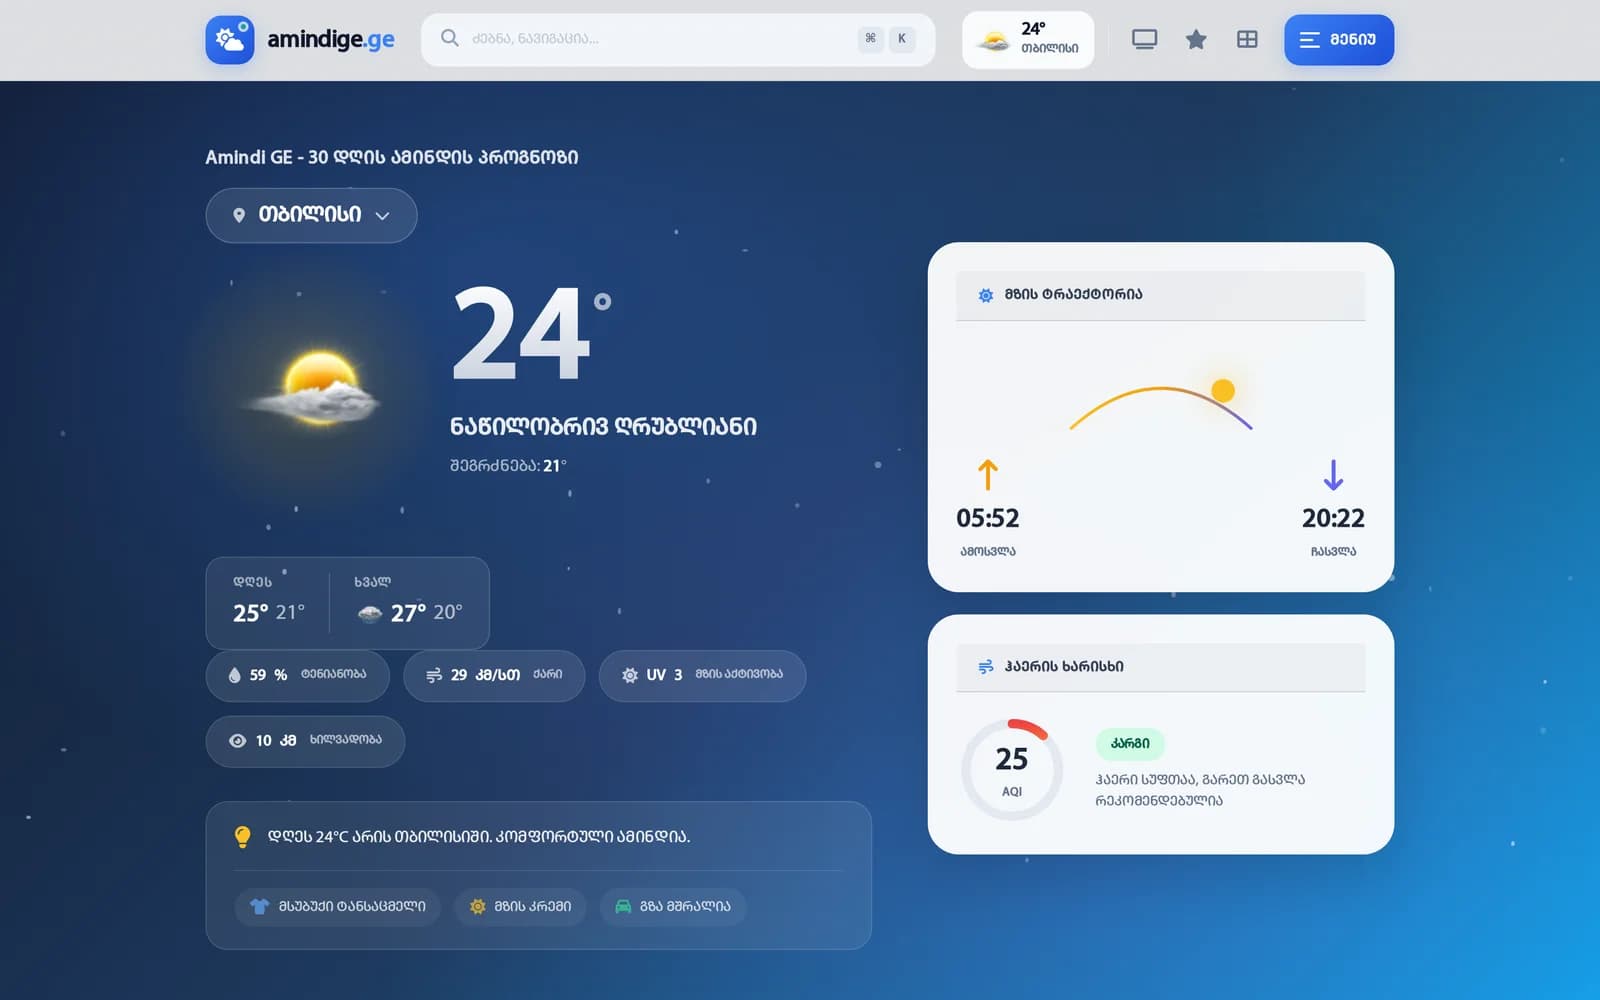Click the grid layout icon in header
The height and width of the screenshot is (1000, 1600).
coord(1247,40)
